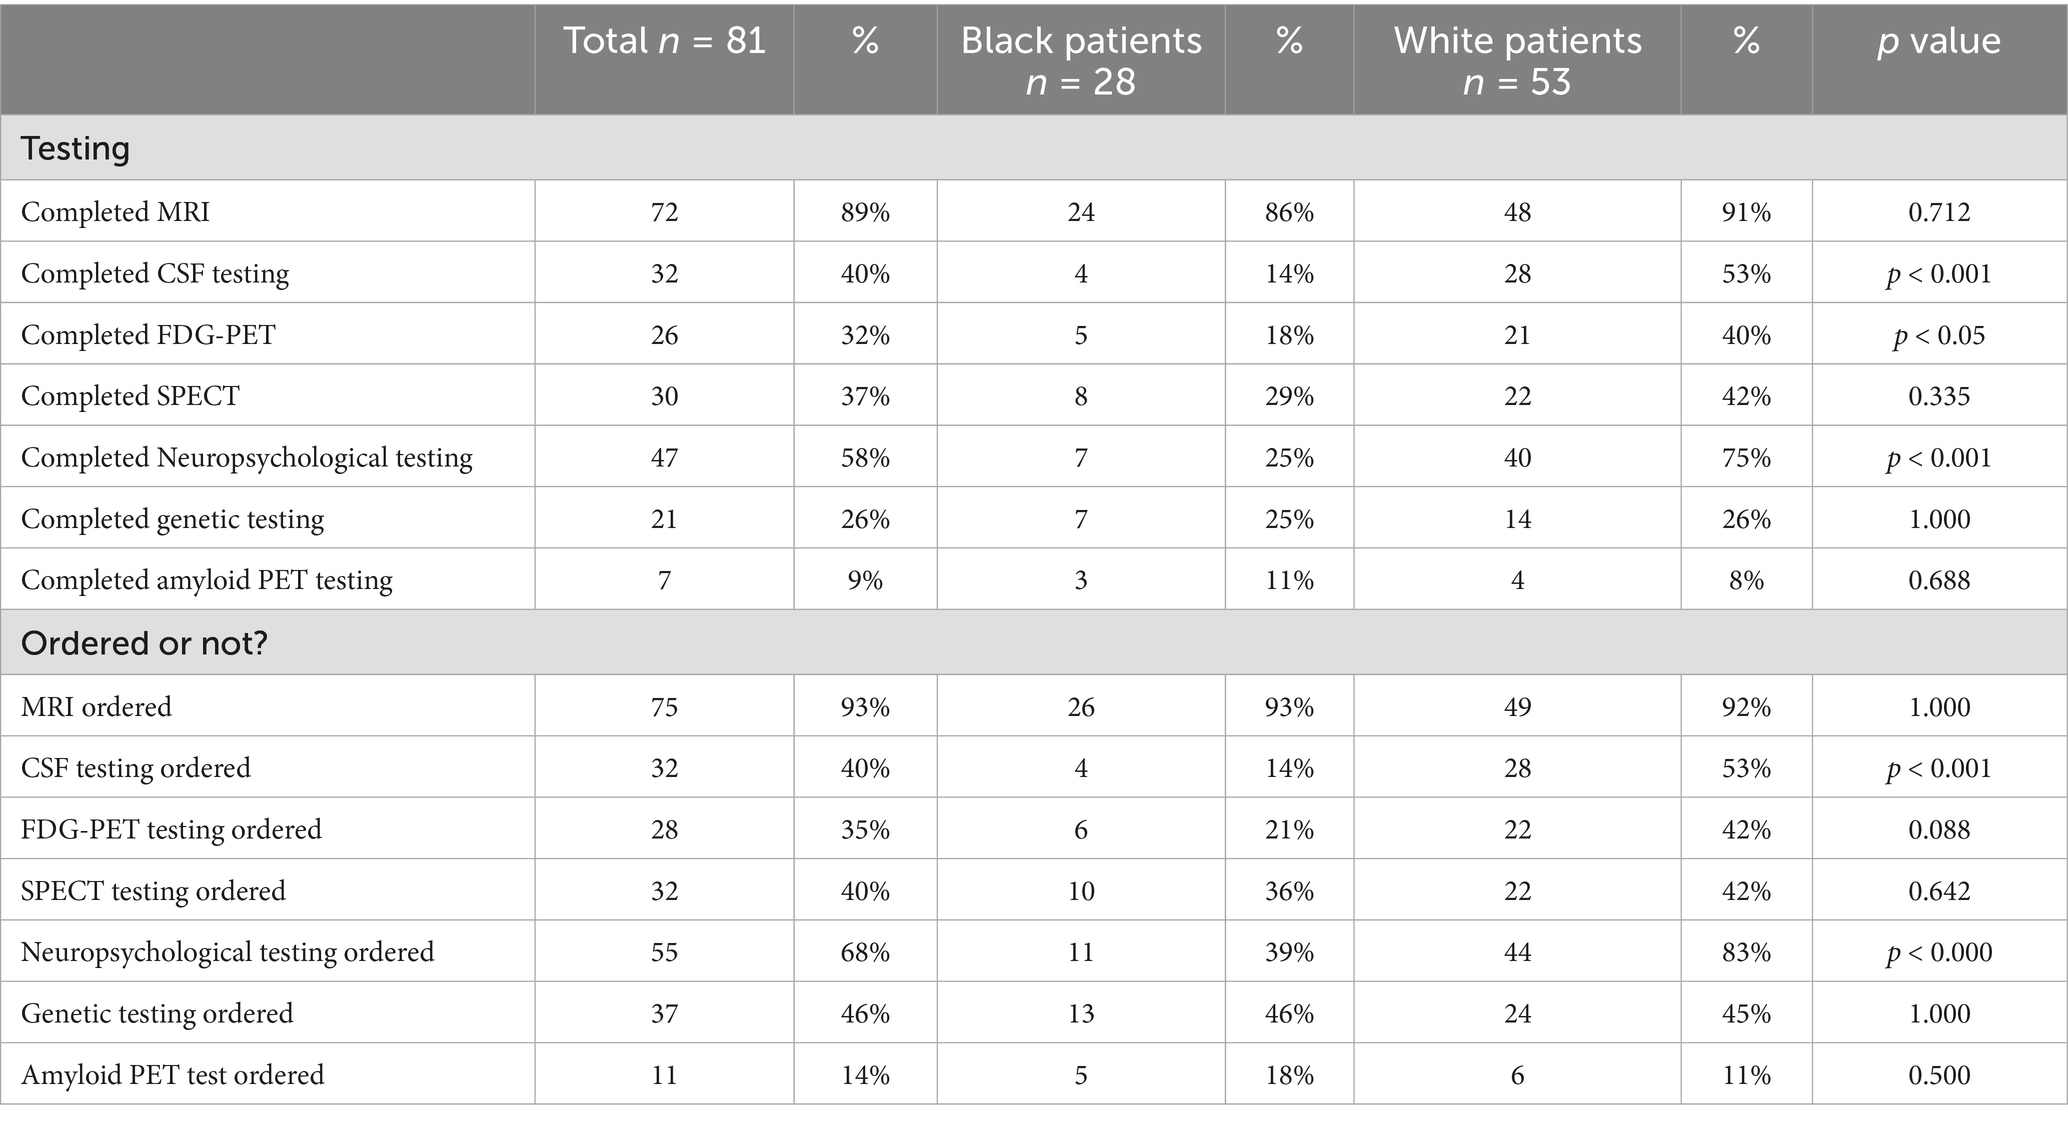Select the "Black patients n = 28" header
The image size is (2068, 1122).
(1080, 60)
